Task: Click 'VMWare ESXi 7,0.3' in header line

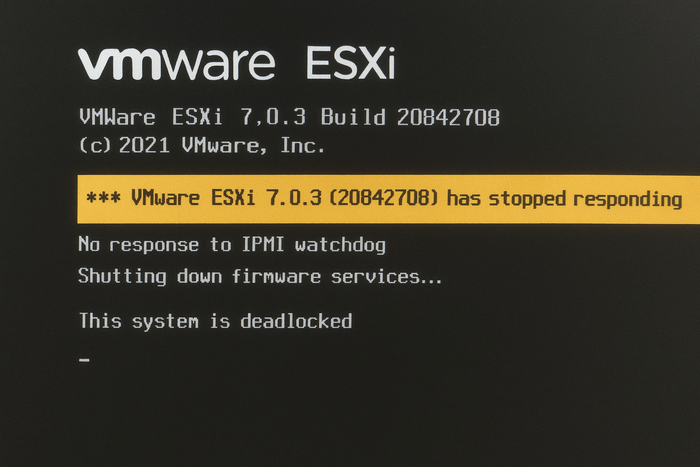Action: [x=193, y=117]
